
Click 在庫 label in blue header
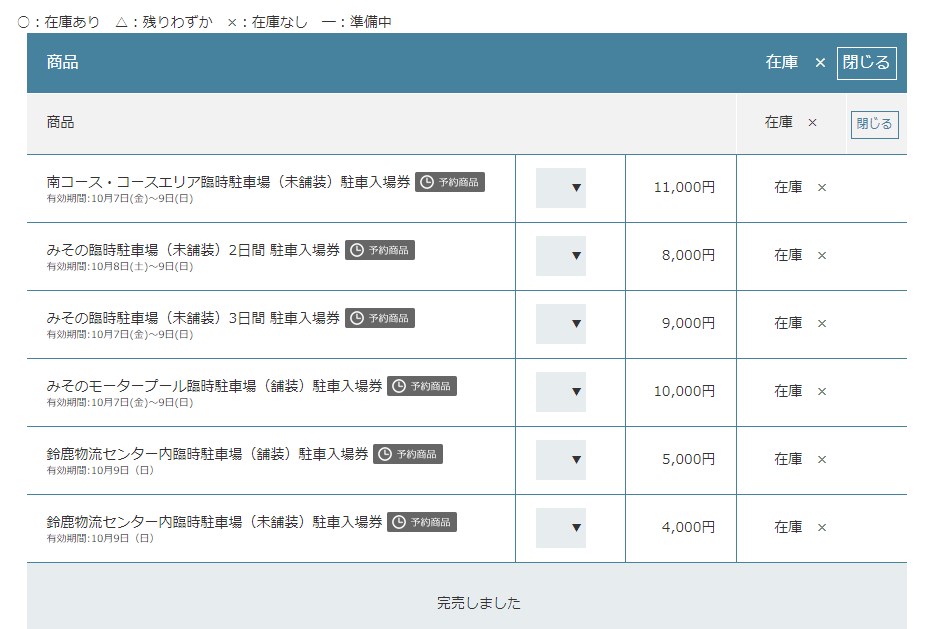point(782,62)
